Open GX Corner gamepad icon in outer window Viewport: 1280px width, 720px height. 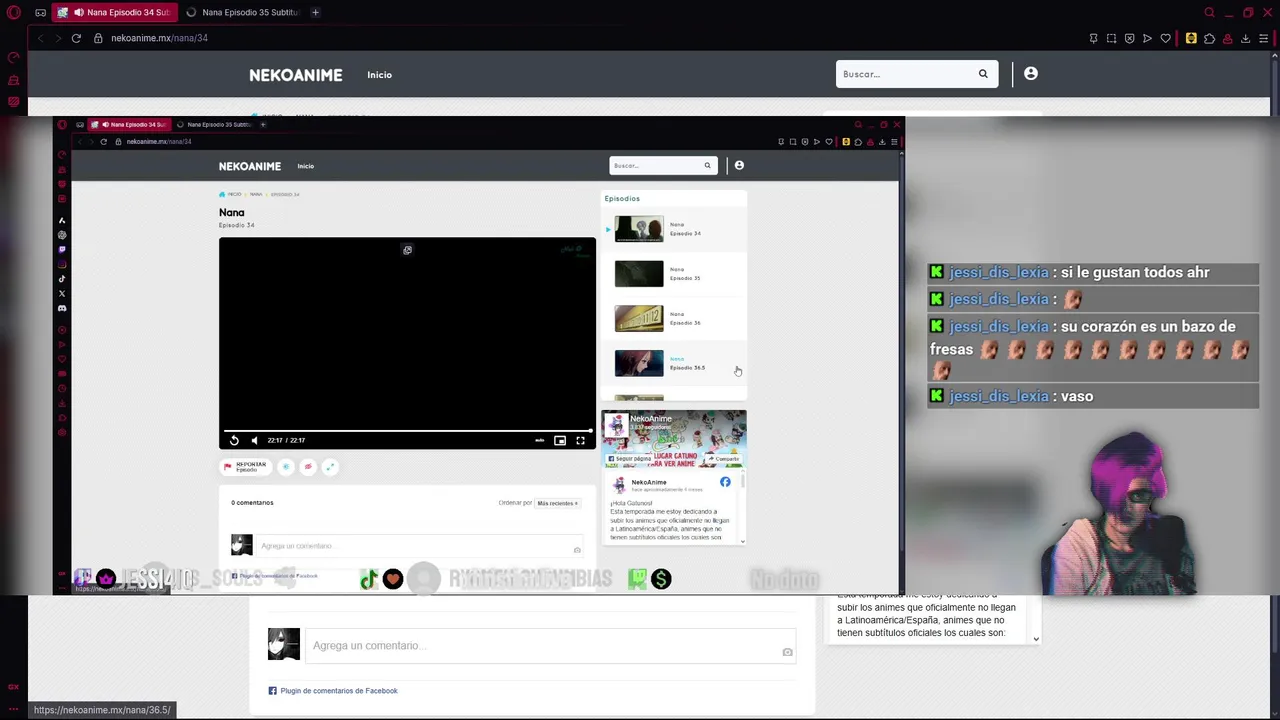tap(40, 13)
